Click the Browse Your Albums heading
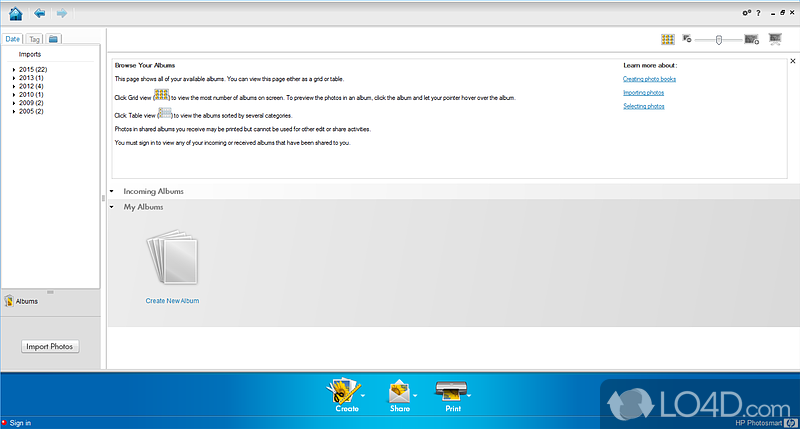 [145, 65]
